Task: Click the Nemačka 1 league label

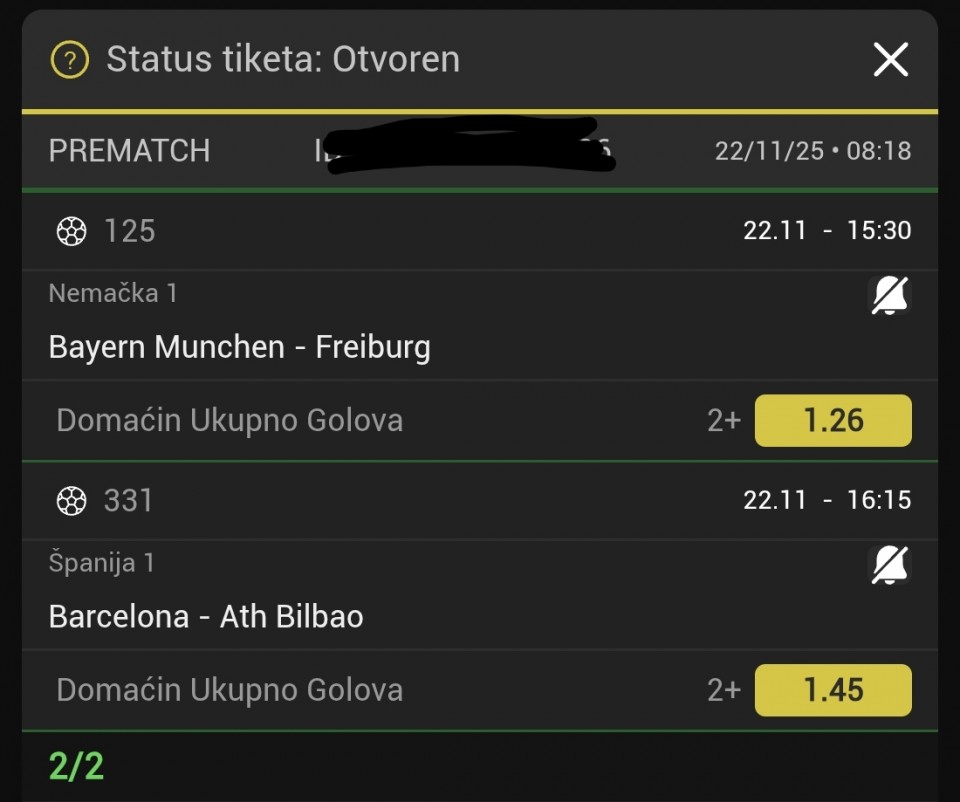Action: [x=113, y=293]
